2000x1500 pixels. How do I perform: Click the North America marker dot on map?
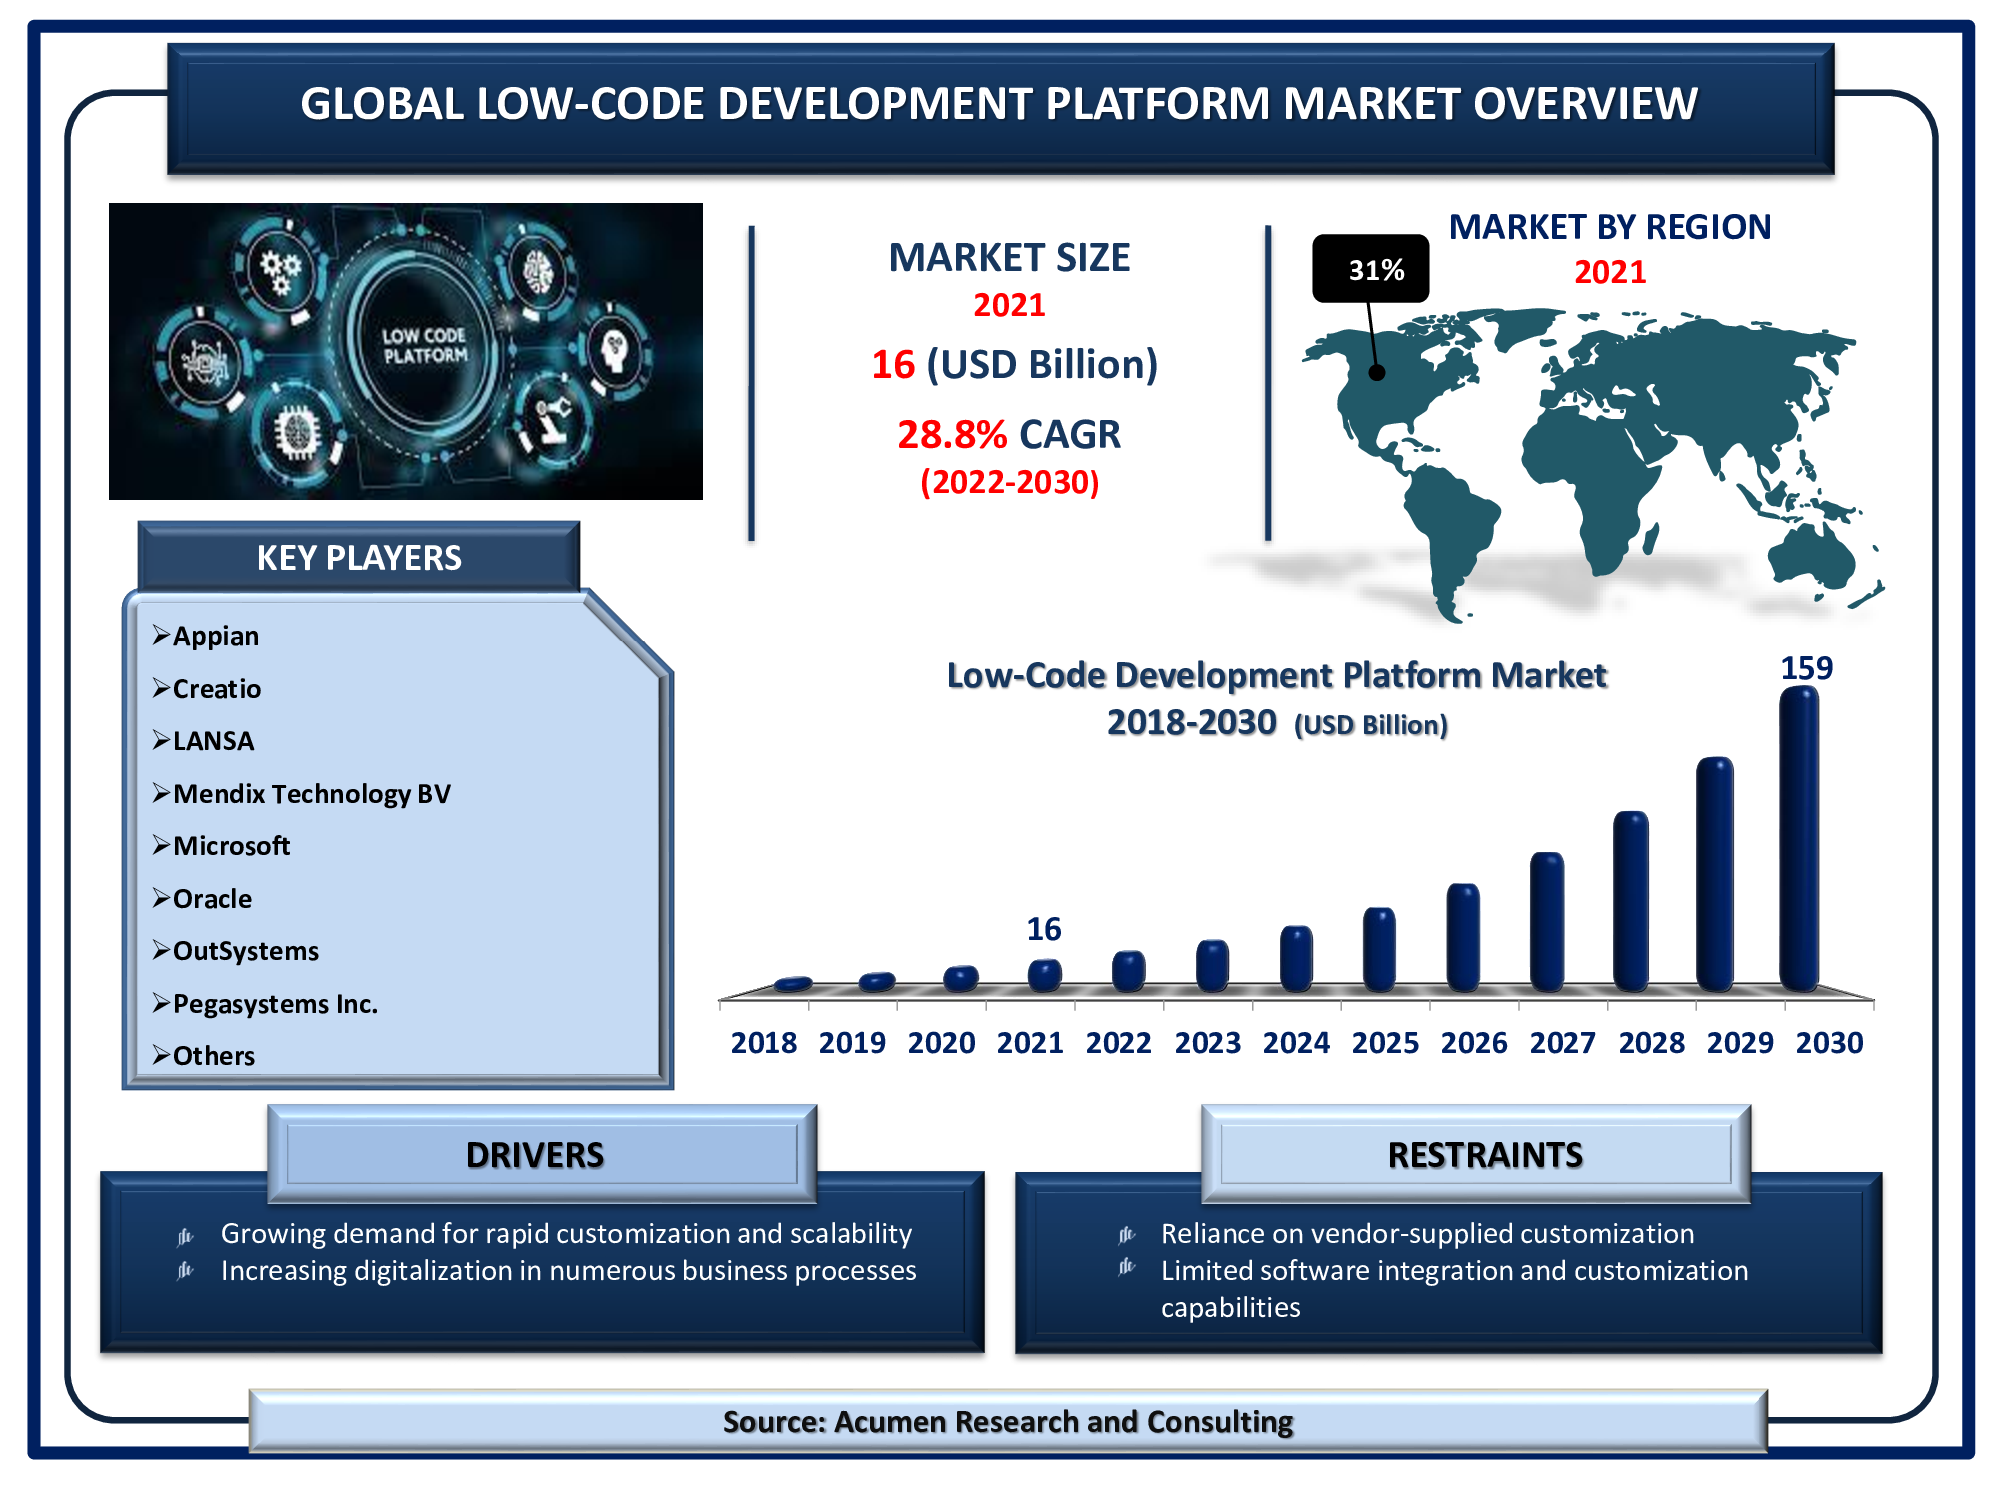[1377, 372]
